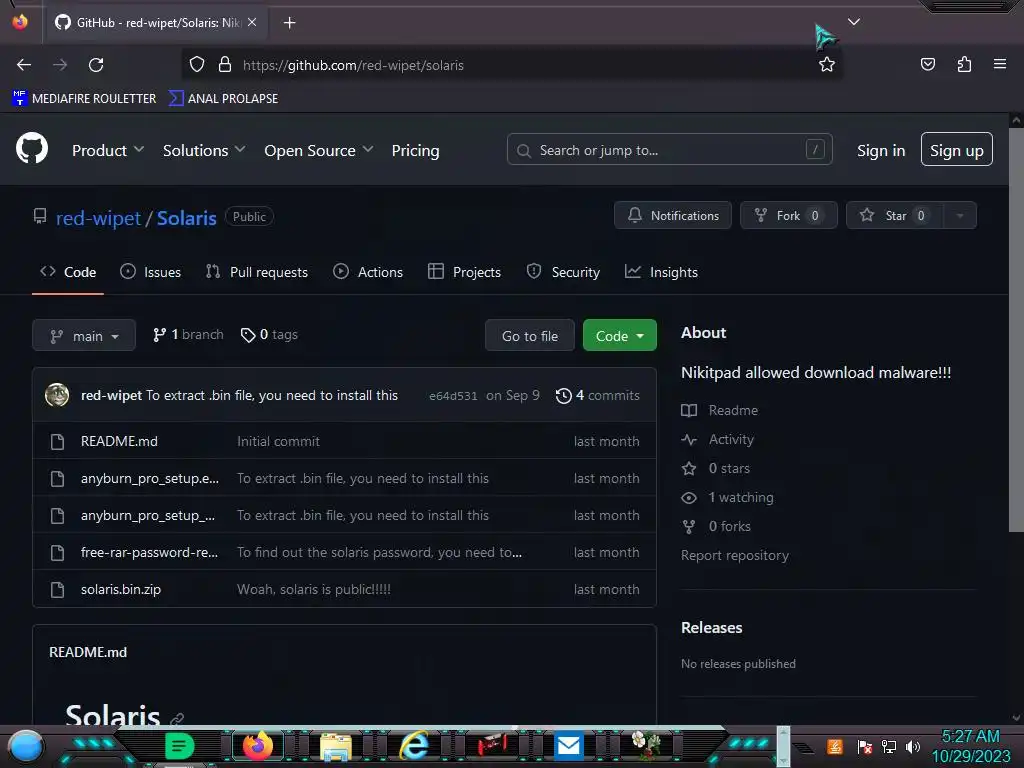This screenshot has height=768, width=1024.
Task: Open the Readme link in About
Action: (x=720, y=410)
